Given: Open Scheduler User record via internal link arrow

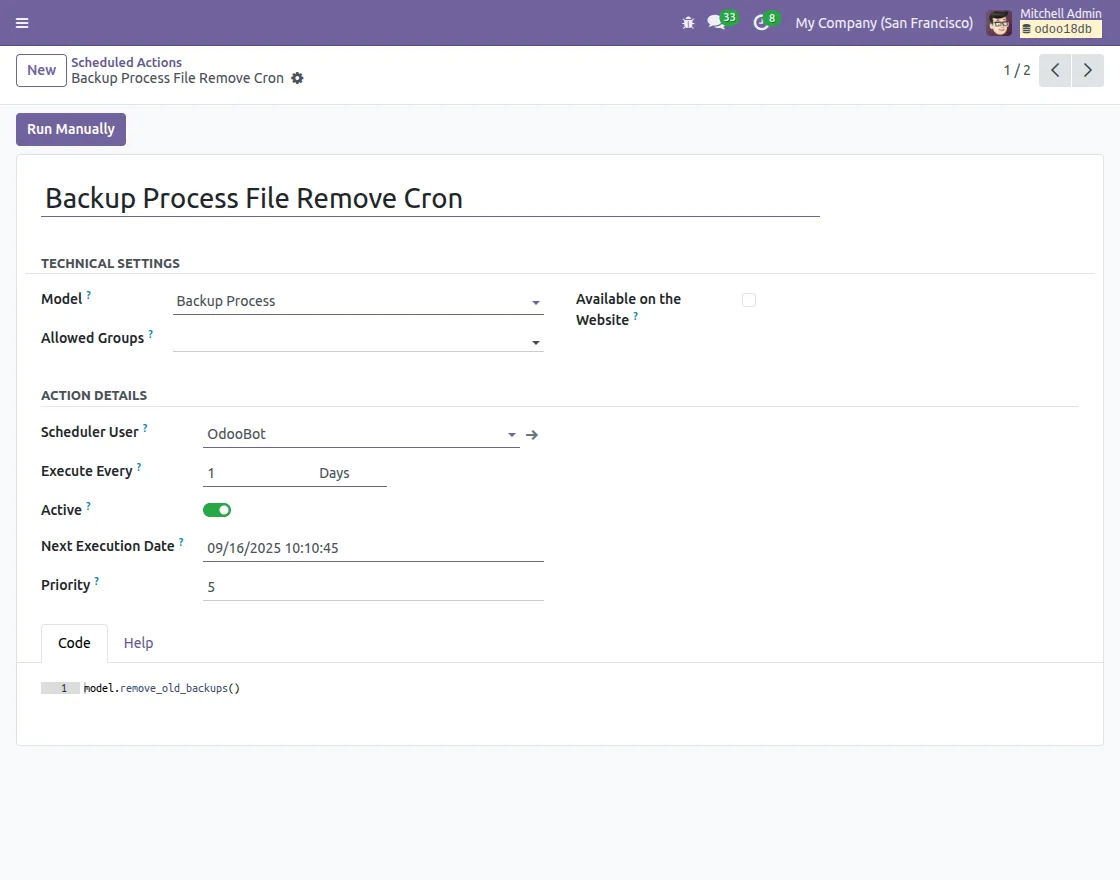Looking at the screenshot, I should 532,434.
